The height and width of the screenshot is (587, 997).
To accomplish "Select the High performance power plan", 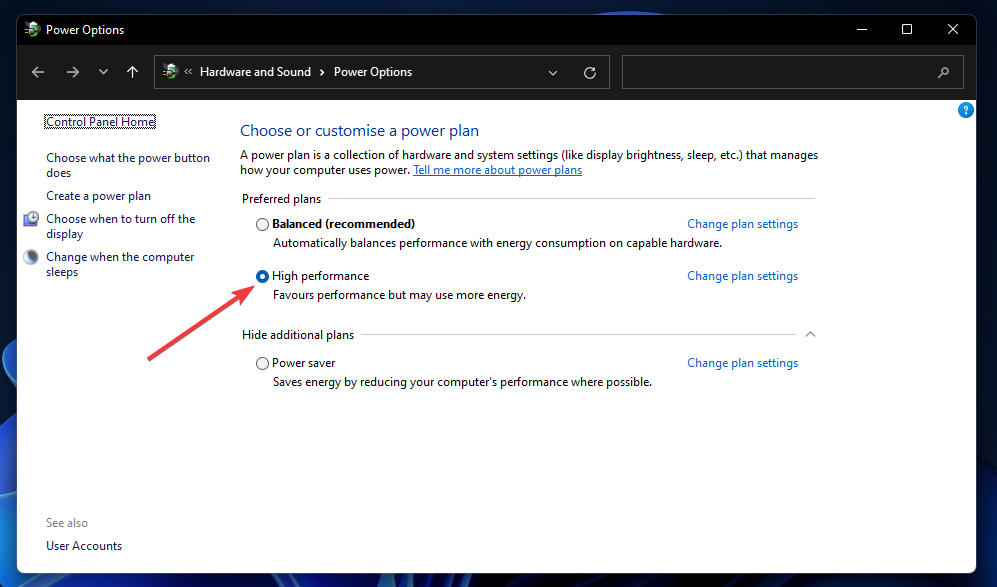I will pos(261,275).
